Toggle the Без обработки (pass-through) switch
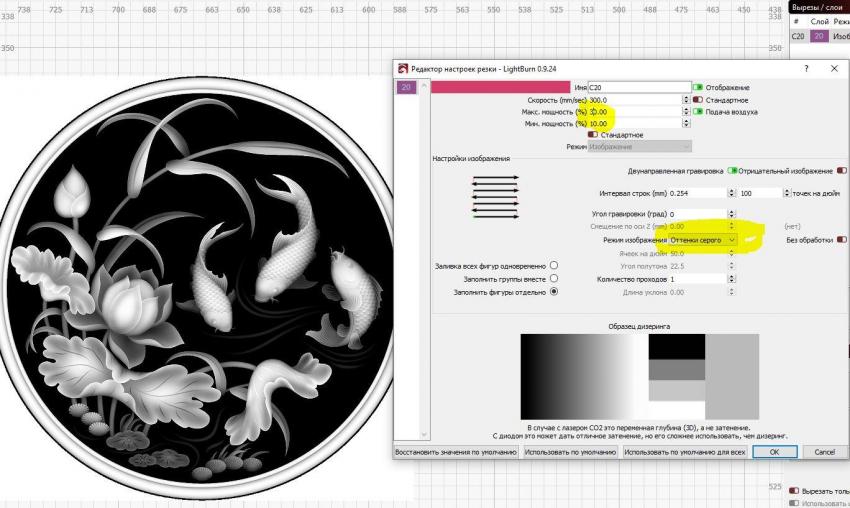 click(x=841, y=240)
